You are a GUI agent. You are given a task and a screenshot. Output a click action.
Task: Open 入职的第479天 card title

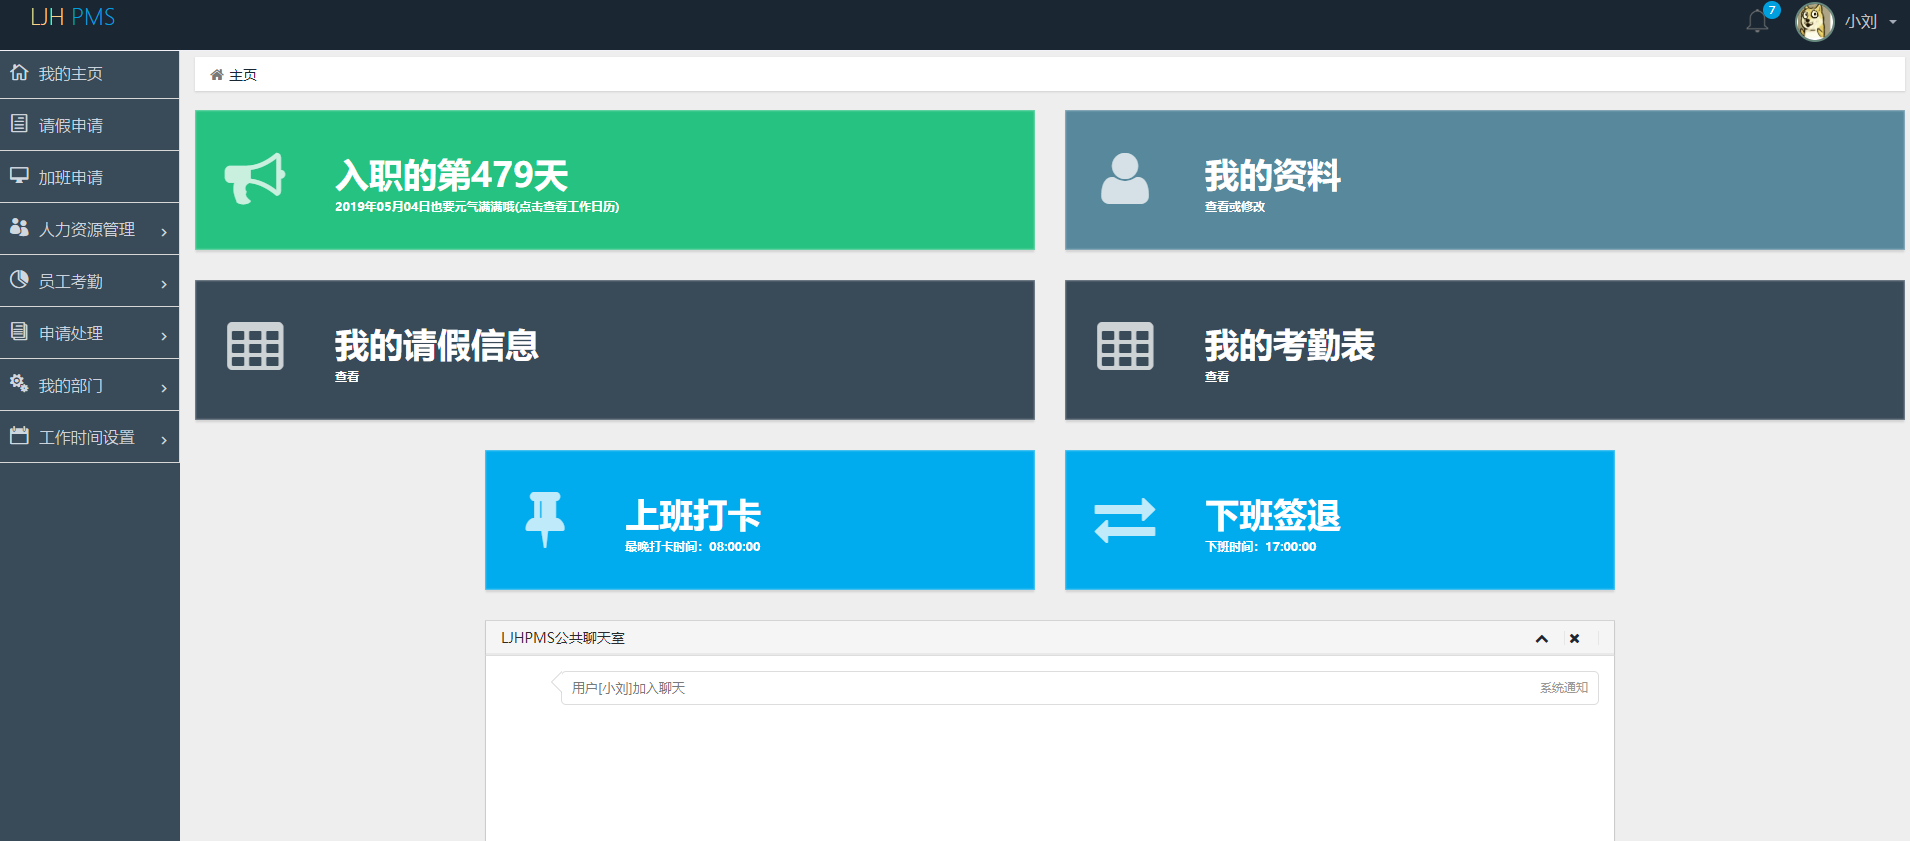452,175
